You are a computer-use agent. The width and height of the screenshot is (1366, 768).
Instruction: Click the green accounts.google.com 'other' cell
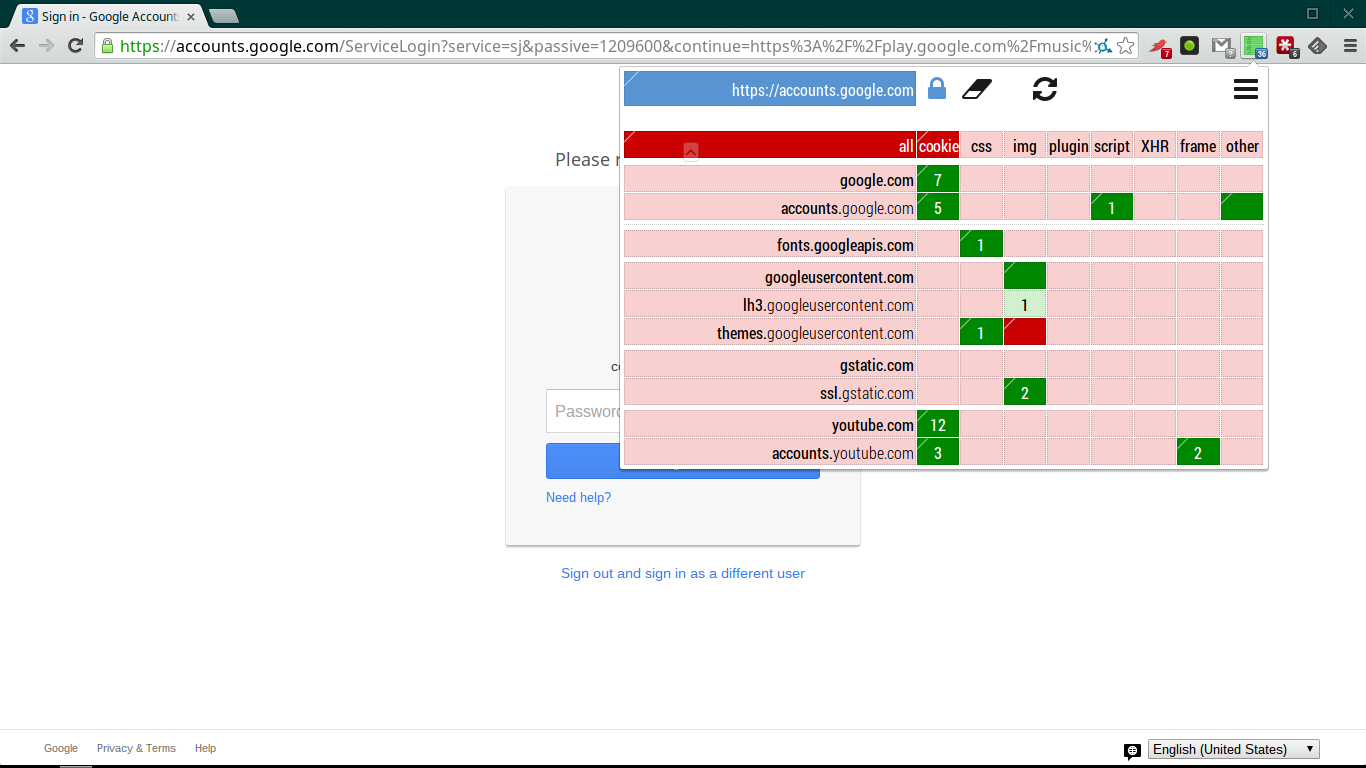pyautogui.click(x=1242, y=207)
